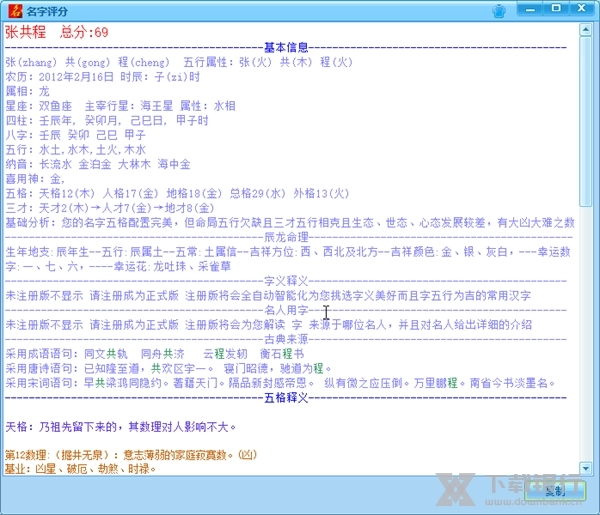
Task: Click the 总分:69 score text
Action: coord(84,32)
